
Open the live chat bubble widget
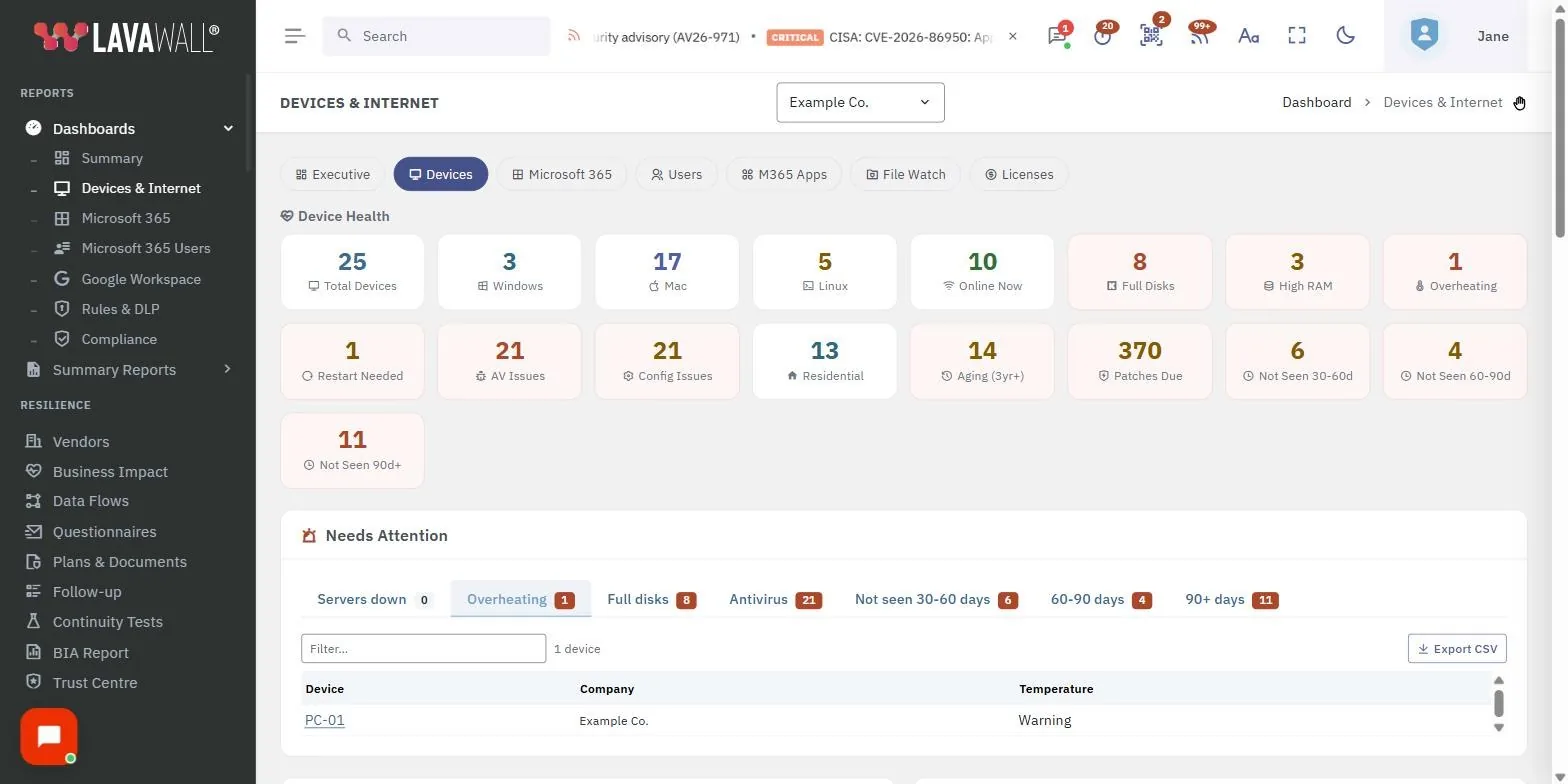[49, 737]
